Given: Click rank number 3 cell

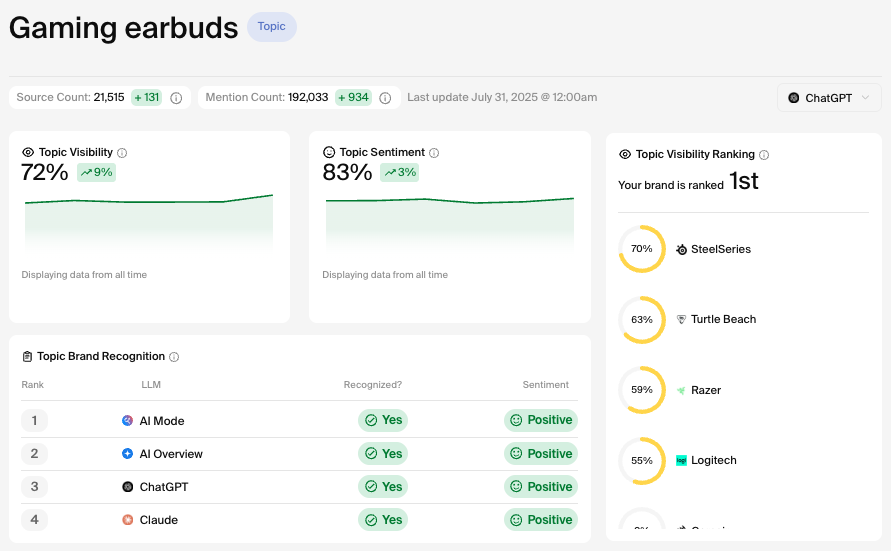Looking at the screenshot, I should 34,487.
